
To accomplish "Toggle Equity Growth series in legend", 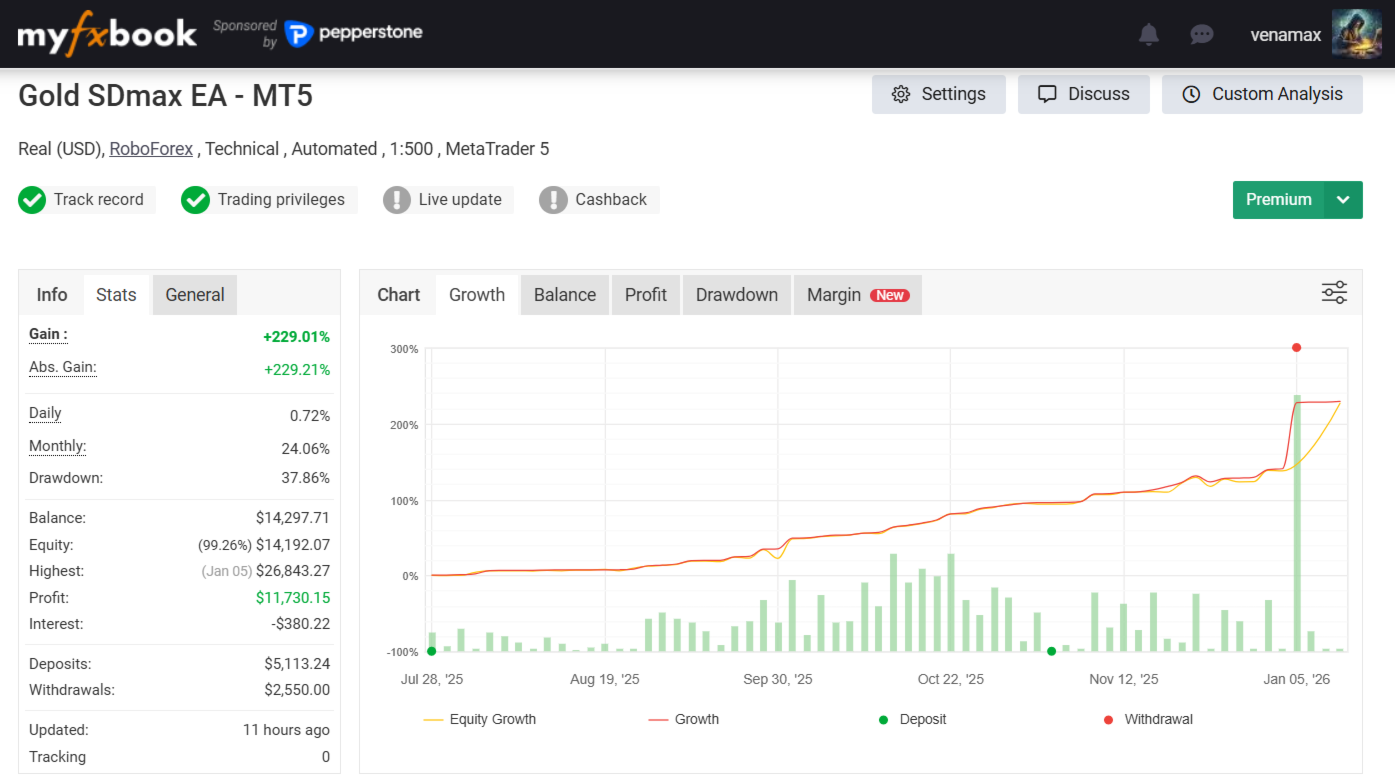I will (480, 720).
